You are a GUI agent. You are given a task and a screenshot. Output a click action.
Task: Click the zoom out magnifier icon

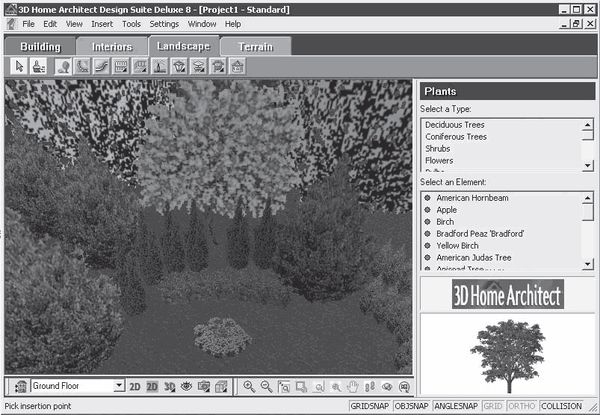[267, 386]
